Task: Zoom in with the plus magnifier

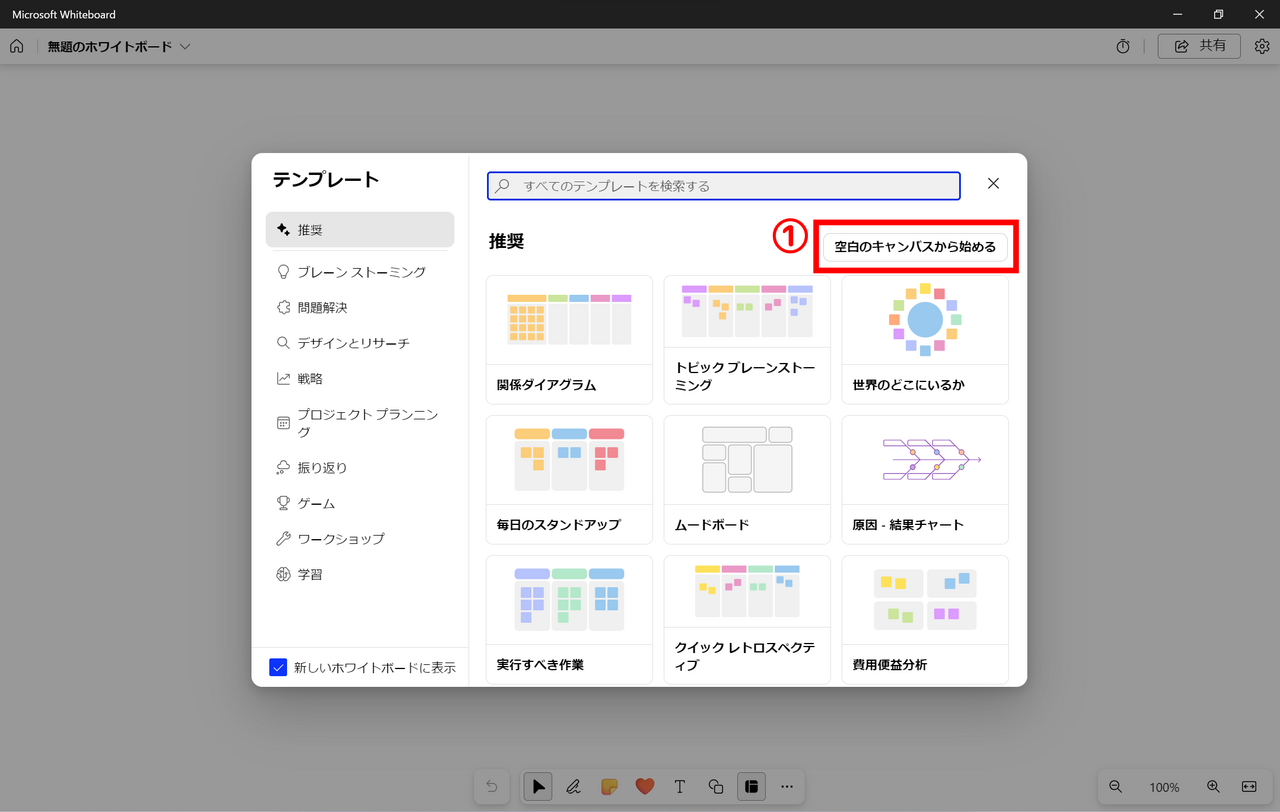Action: pos(1213,787)
